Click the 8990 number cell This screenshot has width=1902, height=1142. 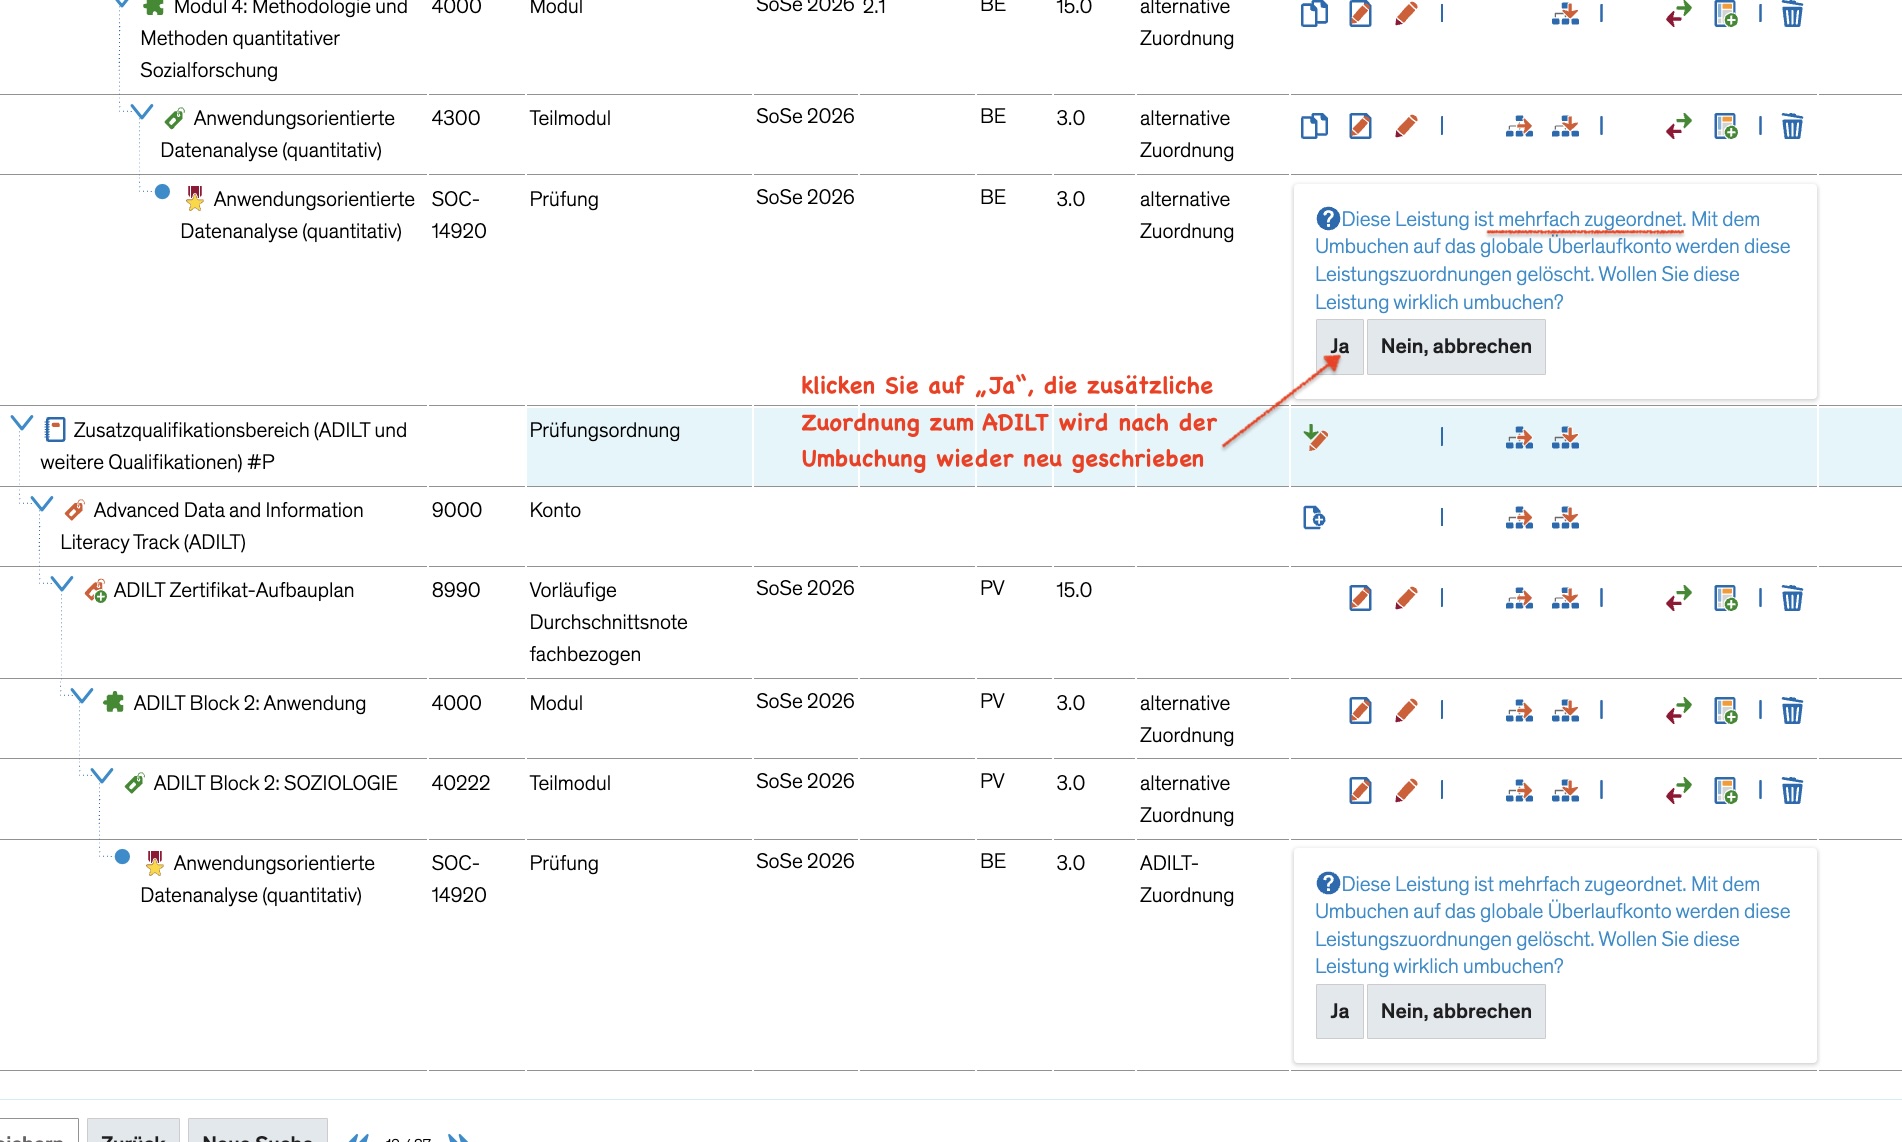(x=455, y=590)
